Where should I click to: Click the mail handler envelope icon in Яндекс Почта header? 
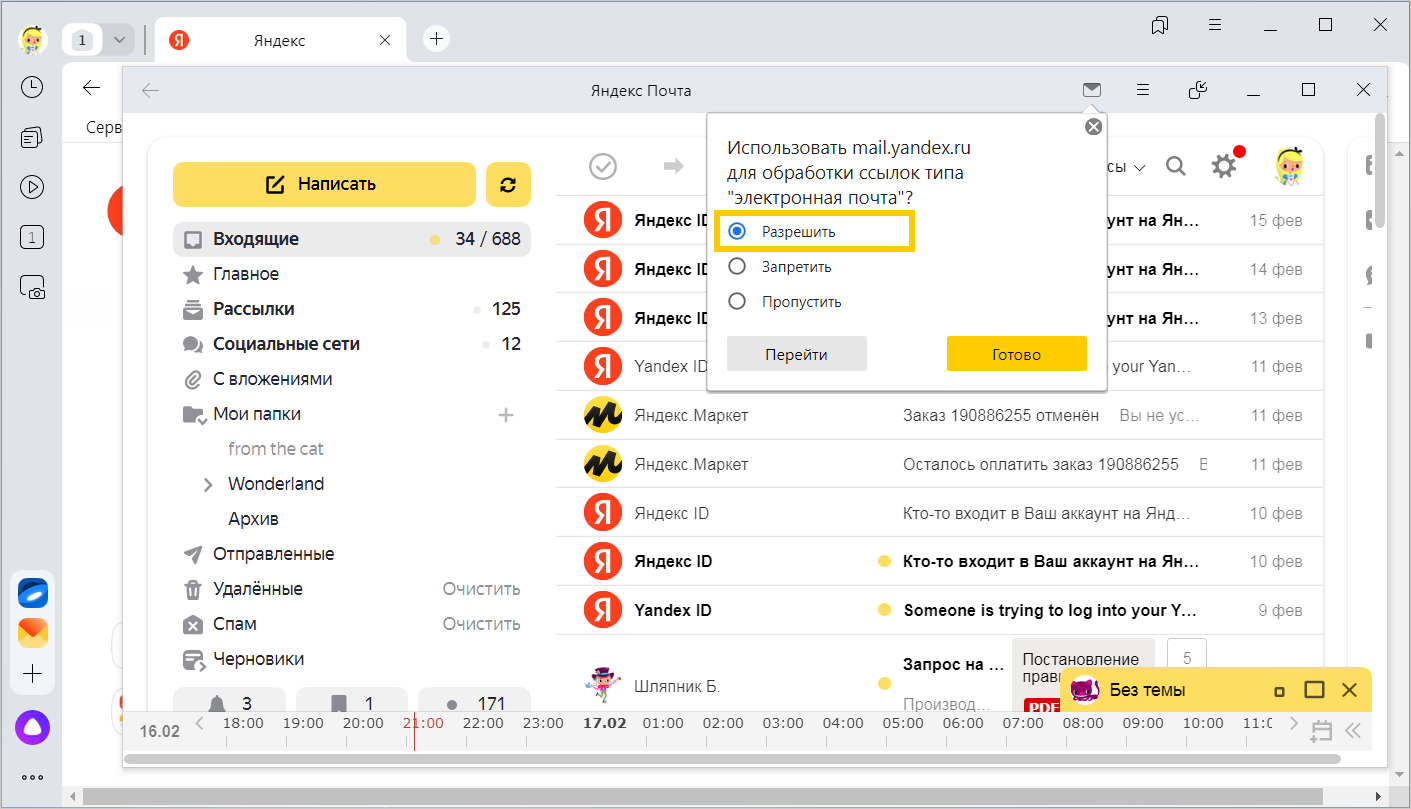pyautogui.click(x=1092, y=90)
